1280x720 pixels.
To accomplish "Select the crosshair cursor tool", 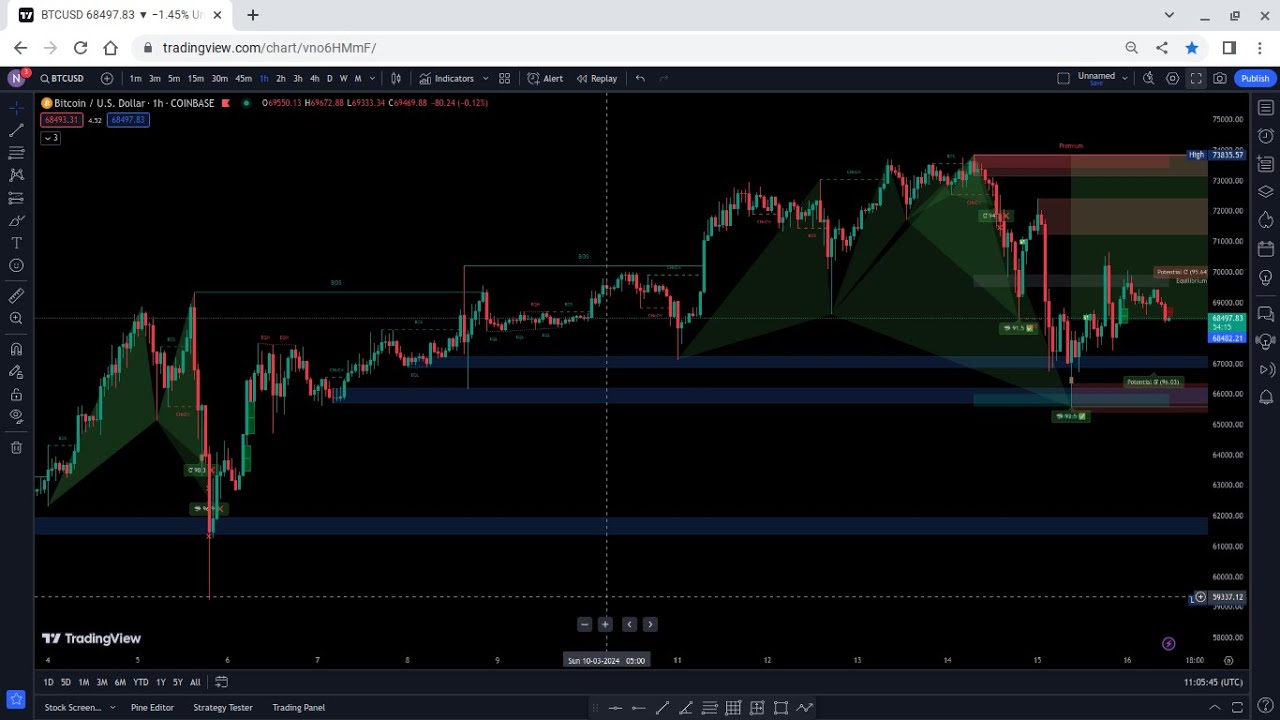I will coord(16,107).
